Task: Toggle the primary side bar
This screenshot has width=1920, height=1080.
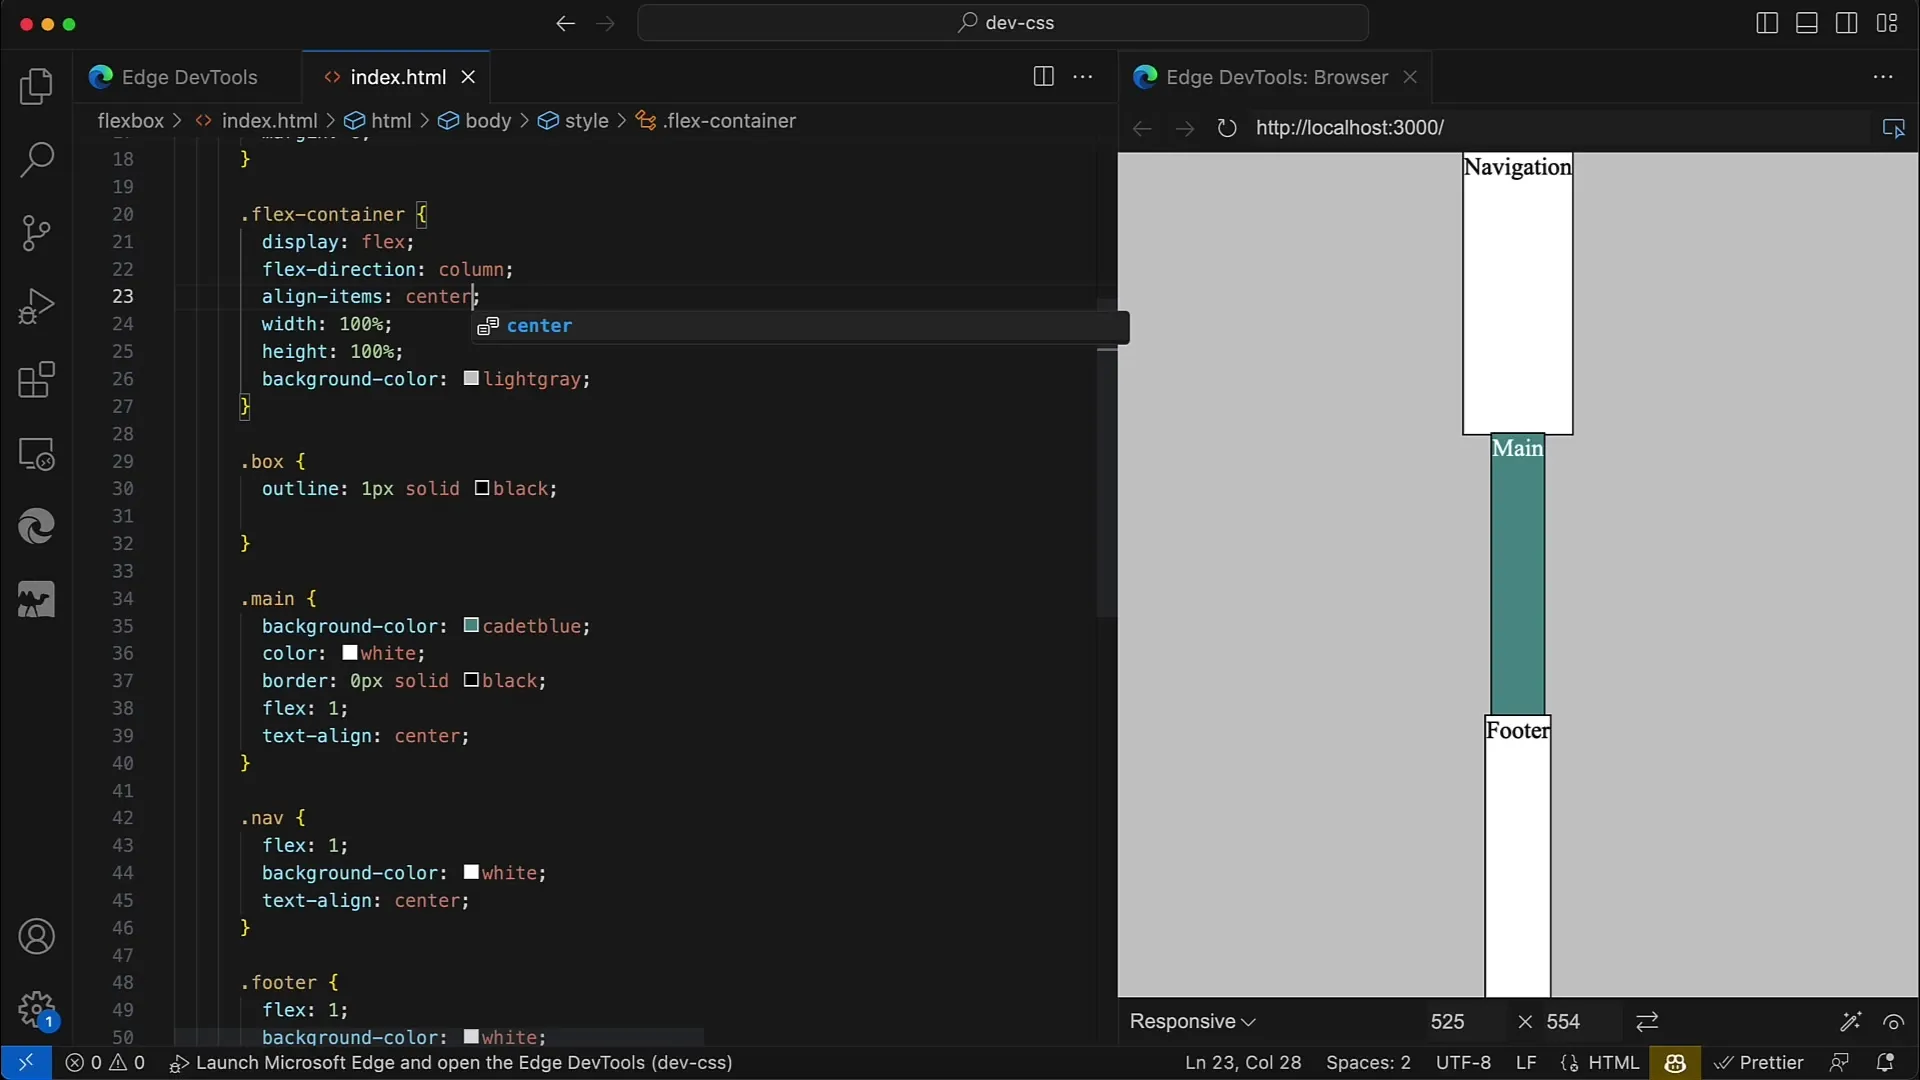Action: [1767, 23]
